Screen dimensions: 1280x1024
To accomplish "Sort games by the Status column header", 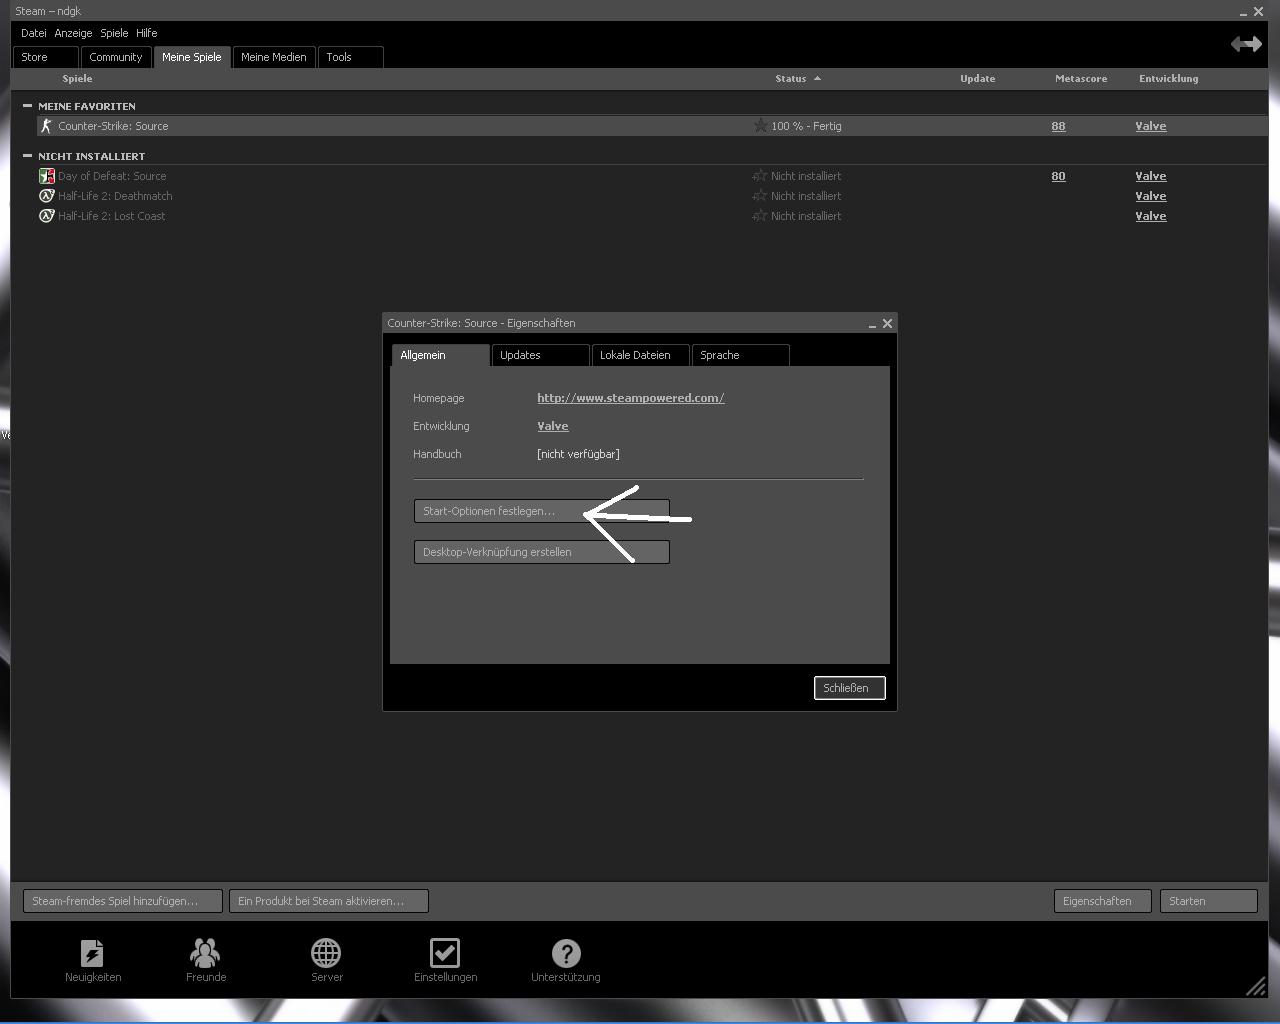I will [x=790, y=78].
